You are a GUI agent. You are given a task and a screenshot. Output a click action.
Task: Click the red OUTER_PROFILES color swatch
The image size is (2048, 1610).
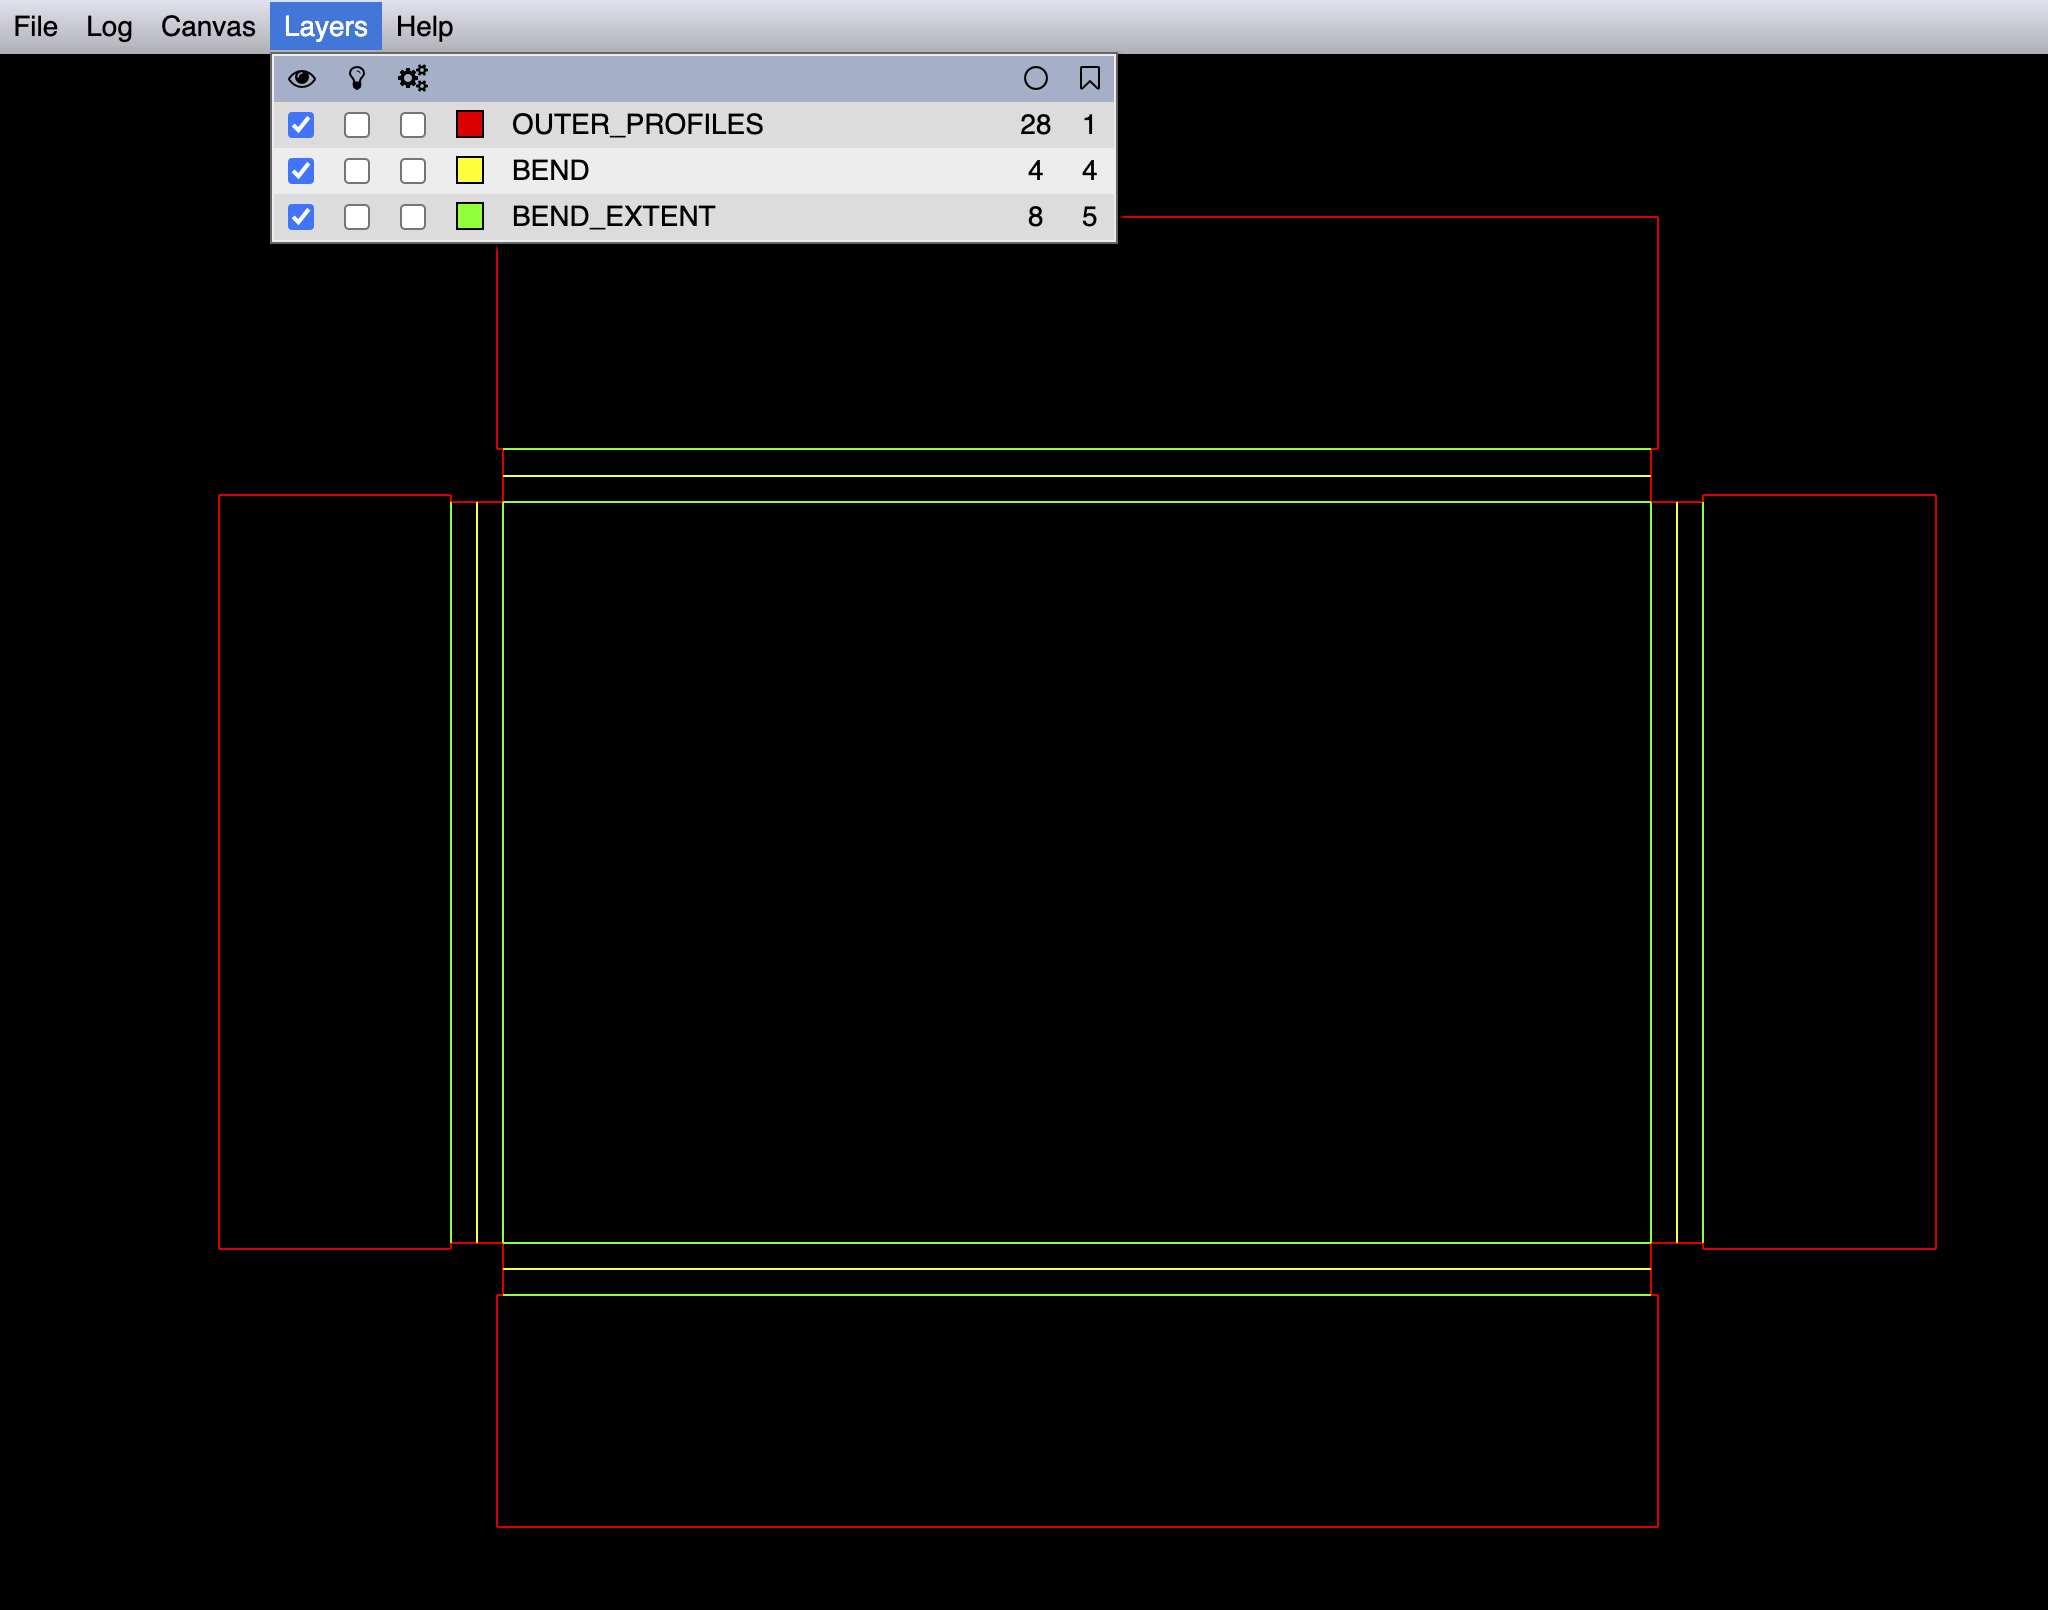[x=470, y=124]
